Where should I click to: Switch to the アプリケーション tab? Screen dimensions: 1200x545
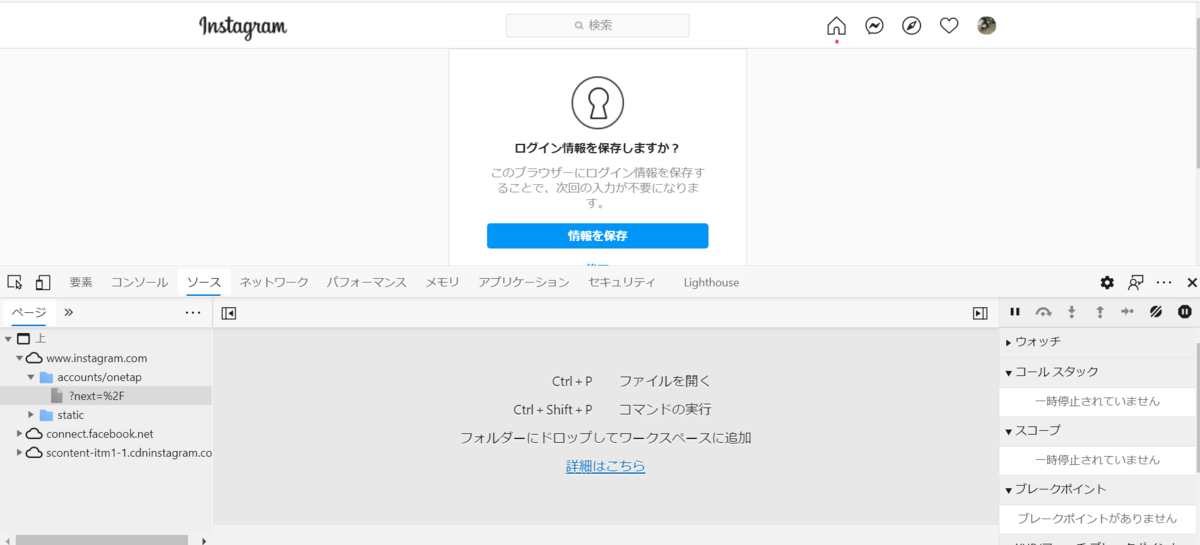(524, 282)
